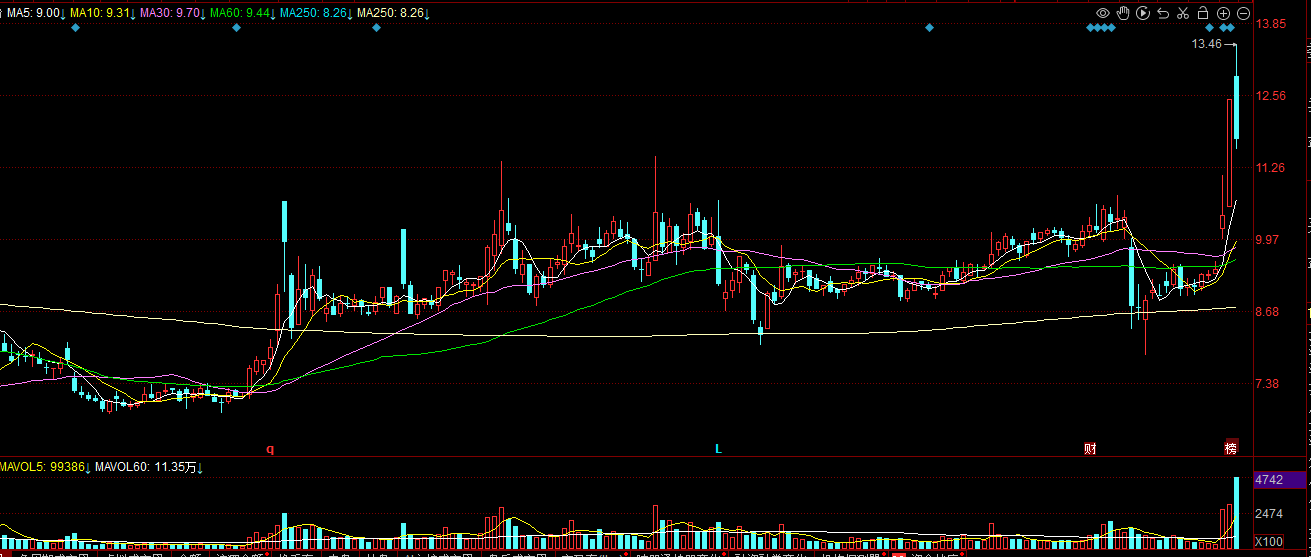This screenshot has width=1311, height=557.
Task: Toggle the eye visibility icon on chart toolbar
Action: pyautogui.click(x=1103, y=13)
